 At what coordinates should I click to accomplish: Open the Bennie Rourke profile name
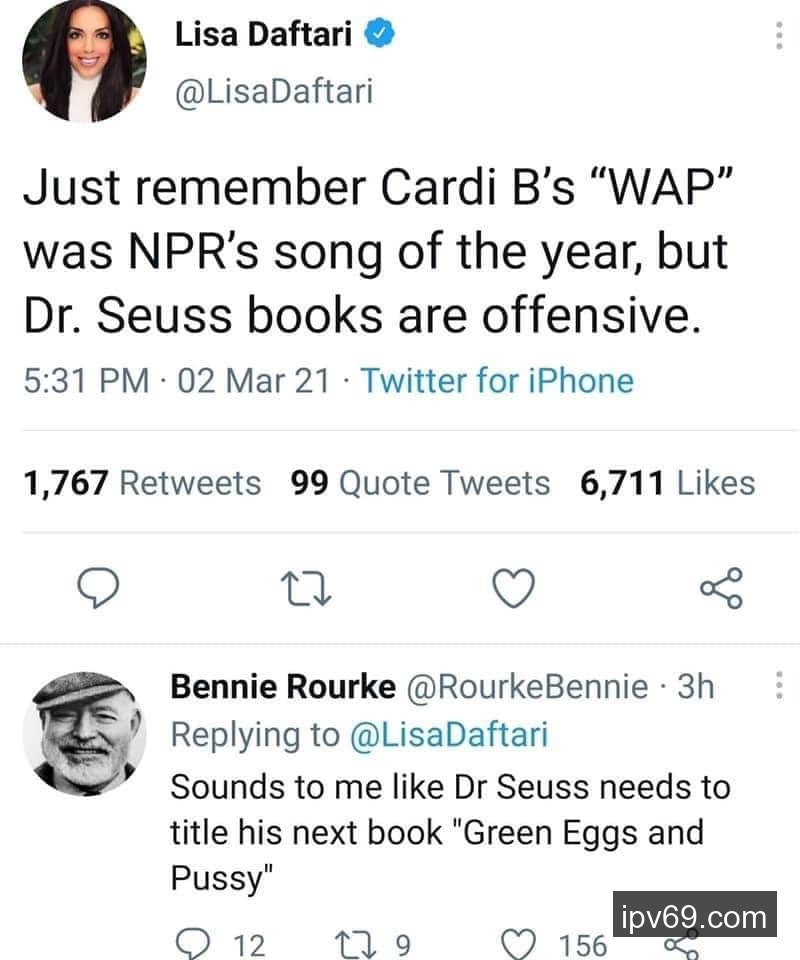click(x=283, y=687)
